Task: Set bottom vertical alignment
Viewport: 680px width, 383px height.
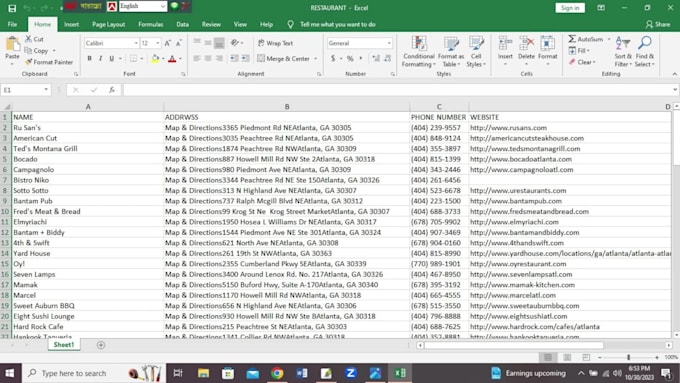Action: coord(219,43)
